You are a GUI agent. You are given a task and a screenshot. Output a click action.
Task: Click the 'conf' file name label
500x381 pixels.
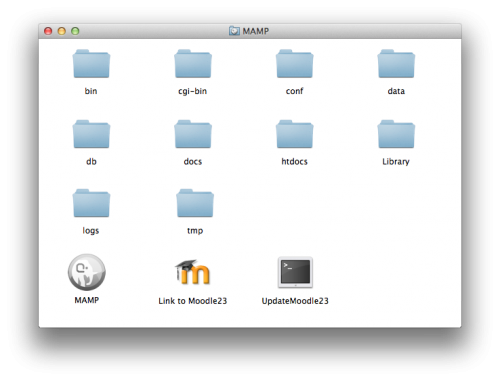pos(294,91)
